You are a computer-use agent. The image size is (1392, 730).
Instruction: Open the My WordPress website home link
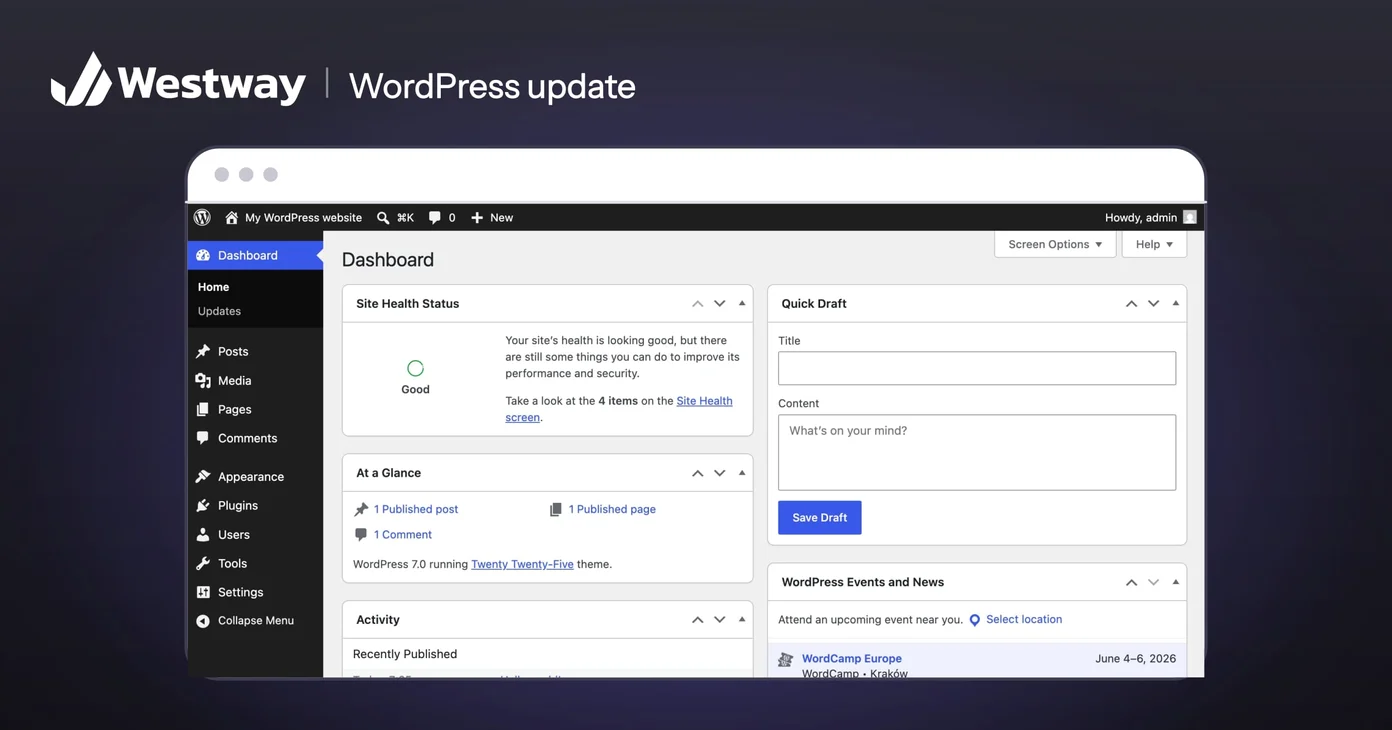point(293,217)
